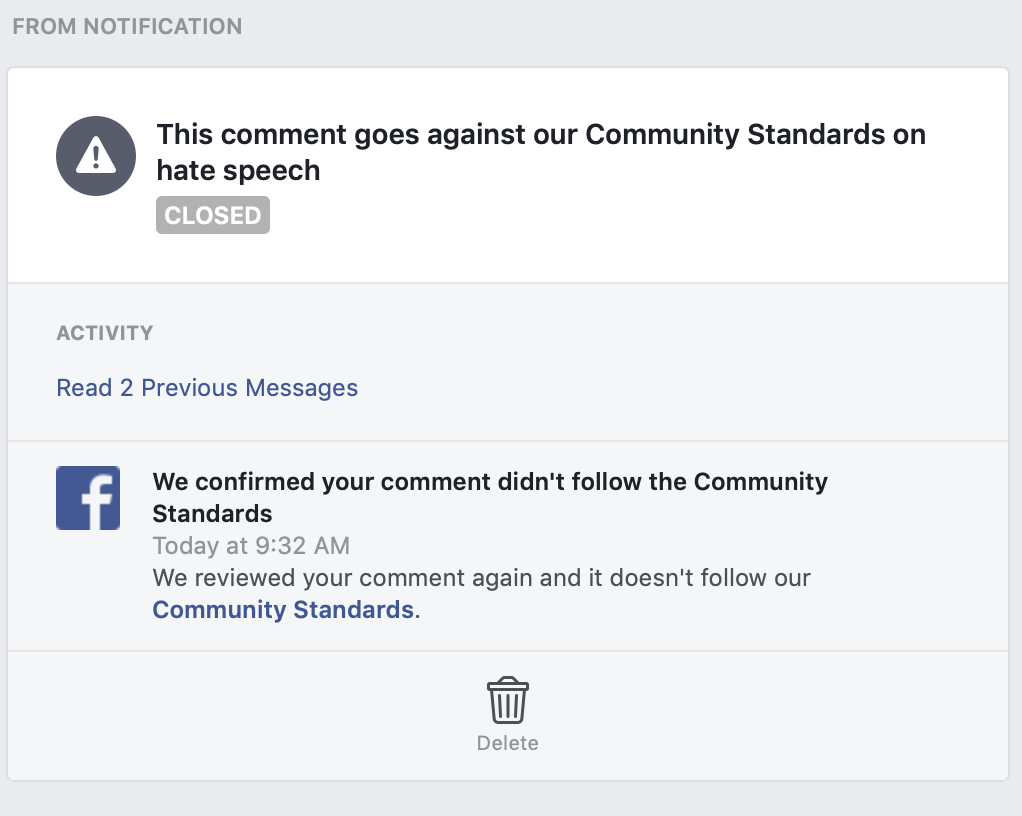
Task: Click the exclamation warning triangle icon
Action: (x=95, y=156)
